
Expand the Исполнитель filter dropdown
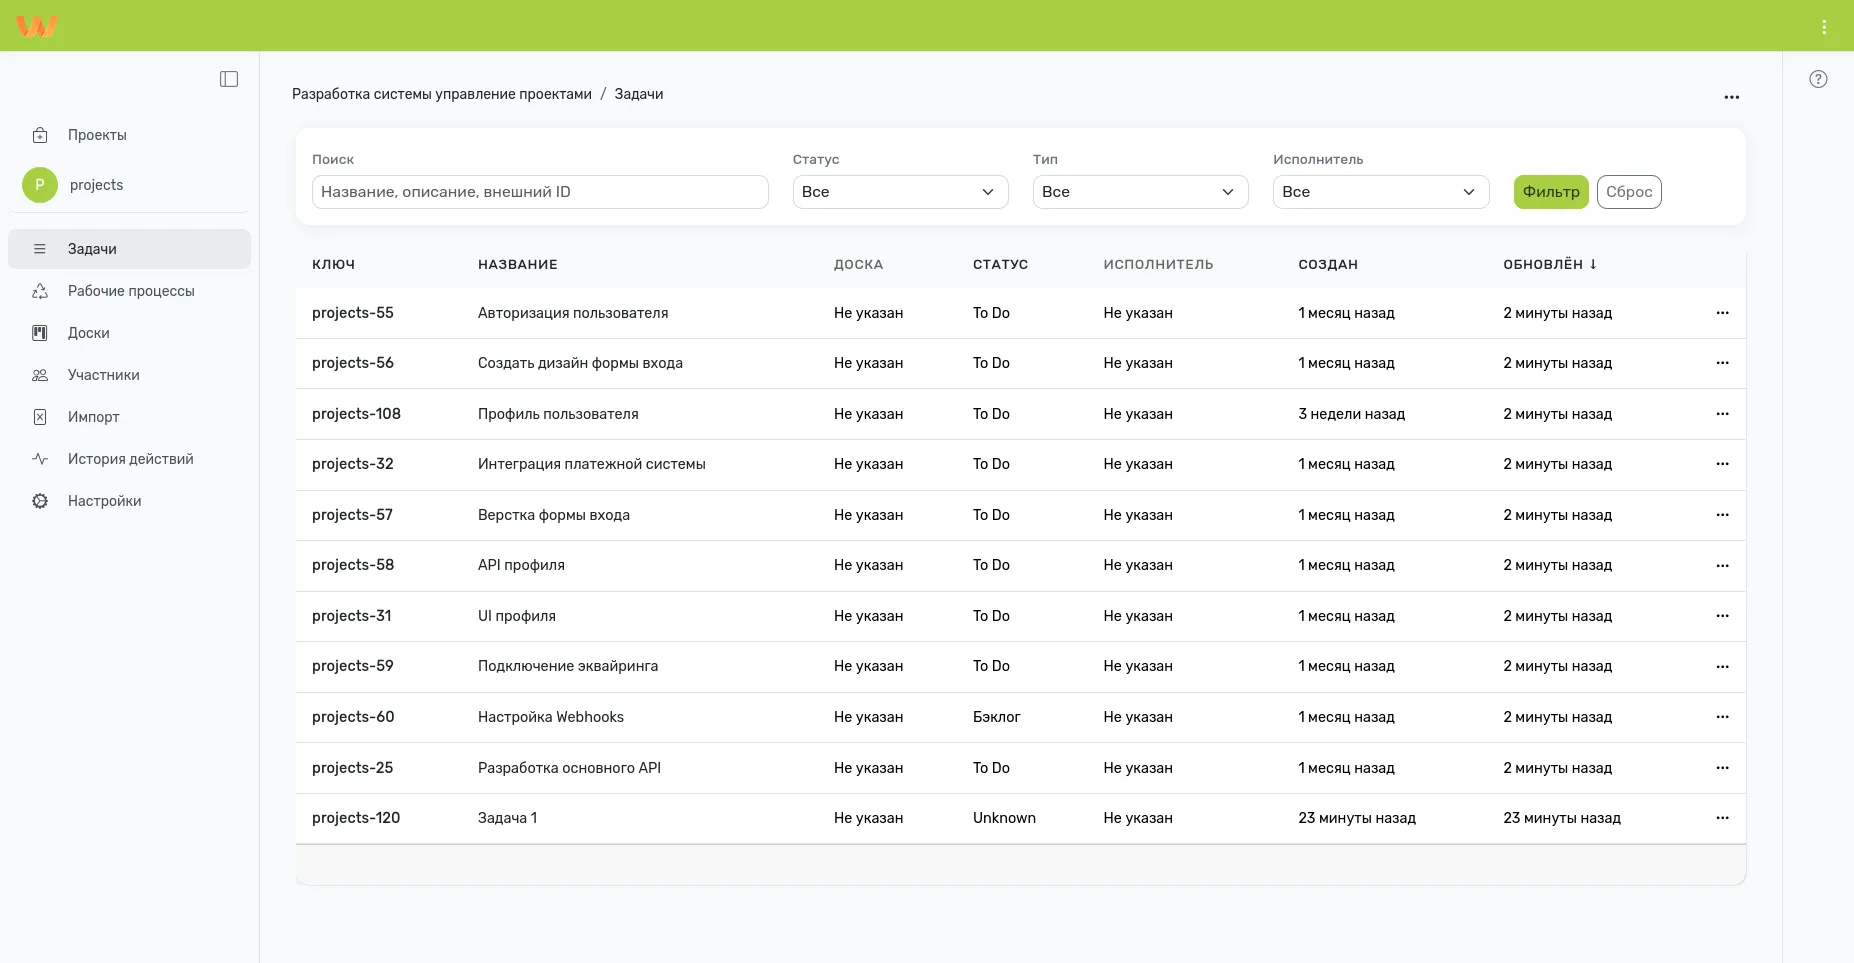[x=1381, y=192]
